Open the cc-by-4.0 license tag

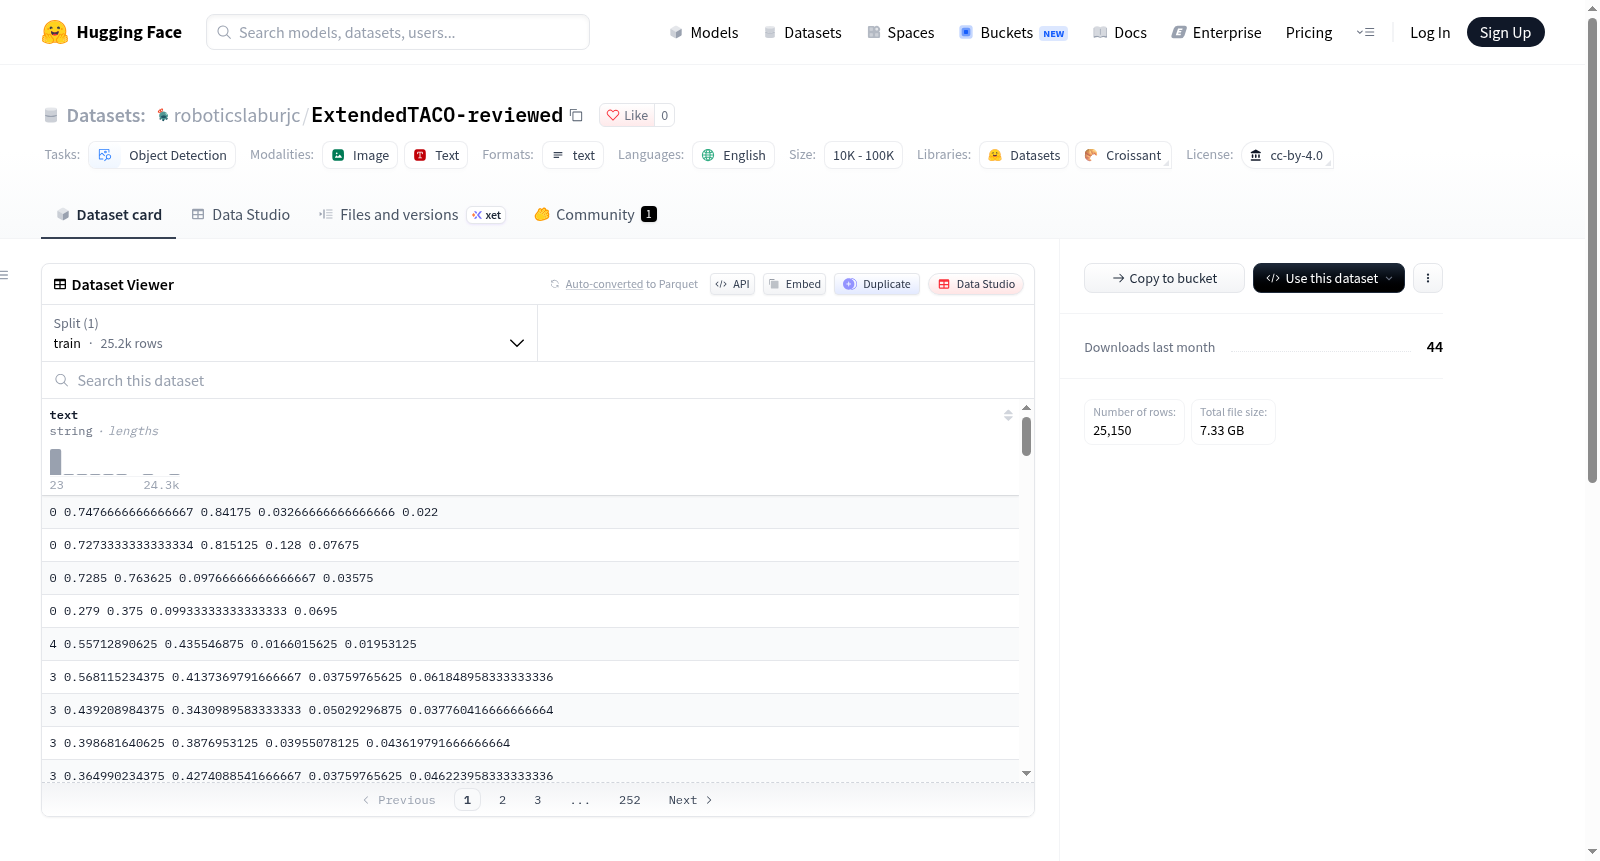pos(1287,155)
